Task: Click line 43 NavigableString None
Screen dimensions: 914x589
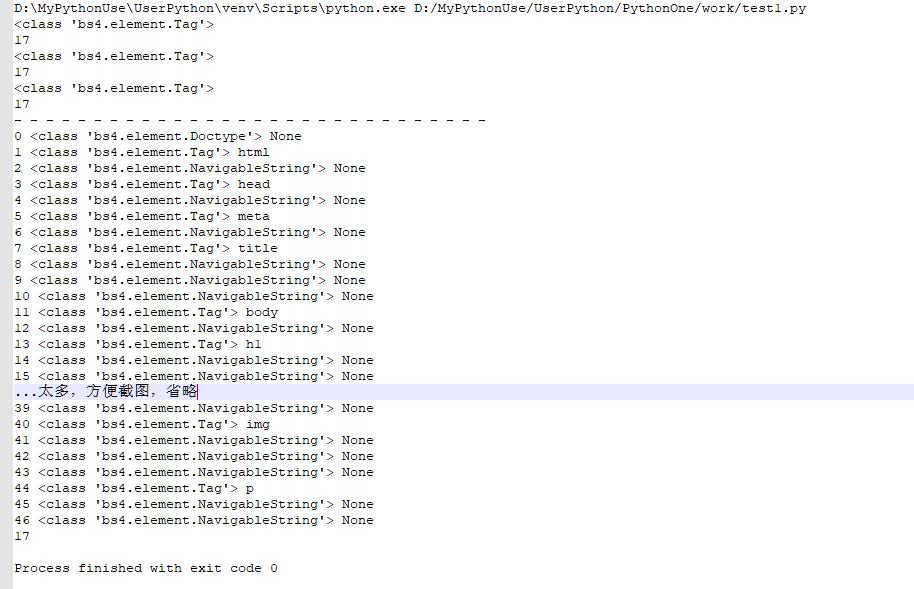Action: (194, 473)
